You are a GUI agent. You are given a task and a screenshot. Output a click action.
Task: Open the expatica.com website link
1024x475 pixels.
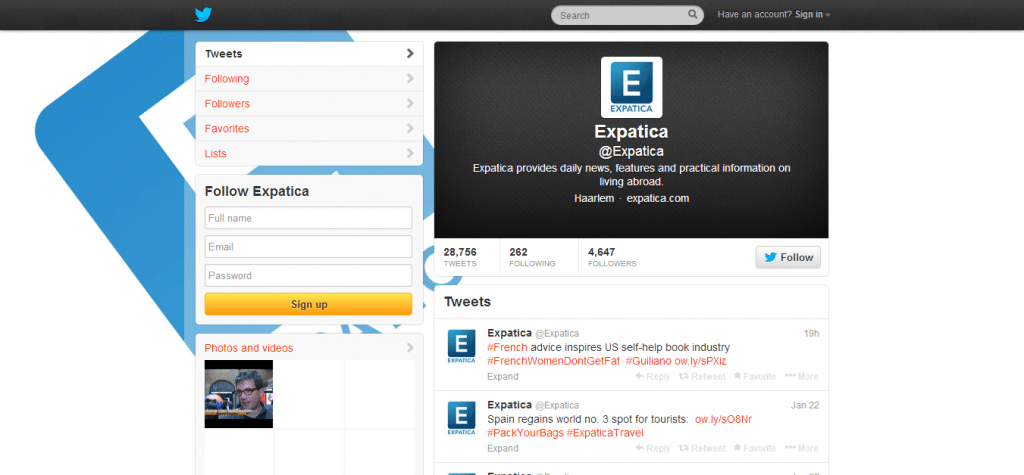pyautogui.click(x=658, y=198)
